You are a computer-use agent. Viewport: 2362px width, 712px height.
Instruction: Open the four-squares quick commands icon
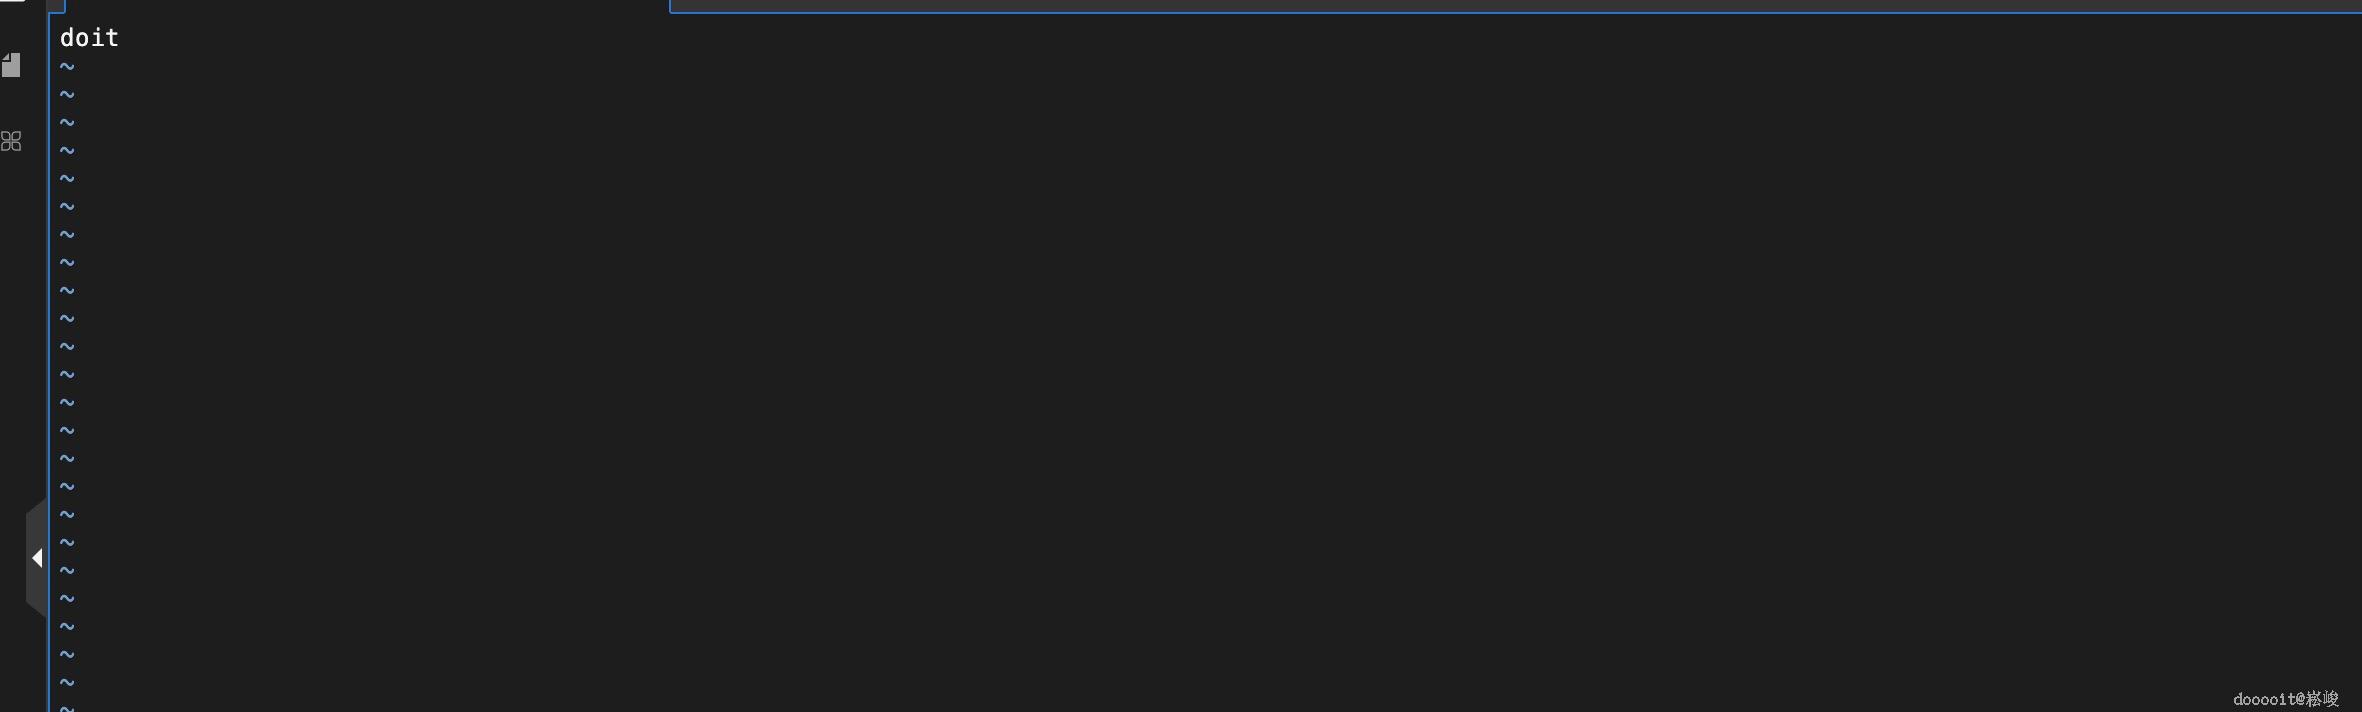pos(11,141)
